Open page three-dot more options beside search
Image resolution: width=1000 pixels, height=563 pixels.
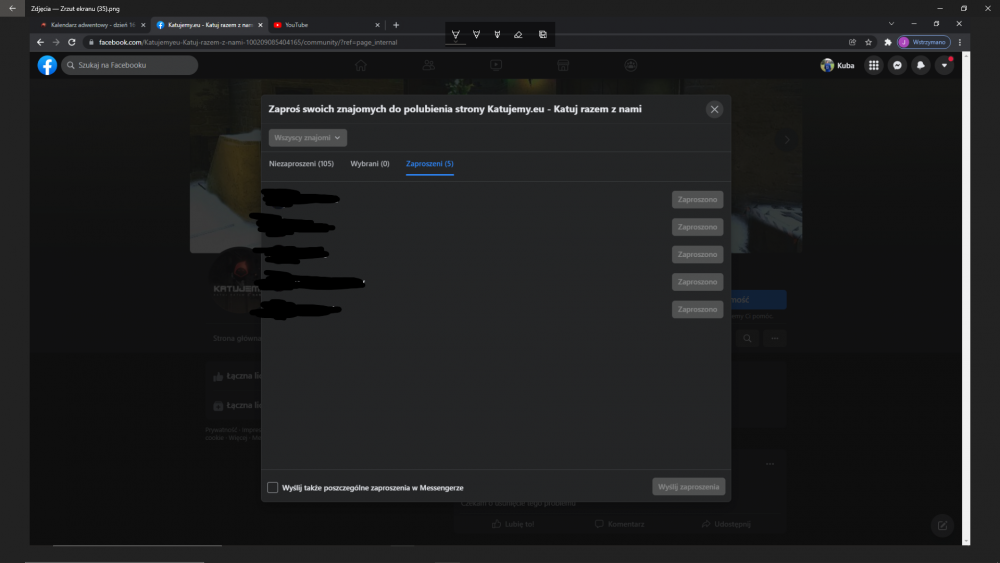(x=775, y=339)
